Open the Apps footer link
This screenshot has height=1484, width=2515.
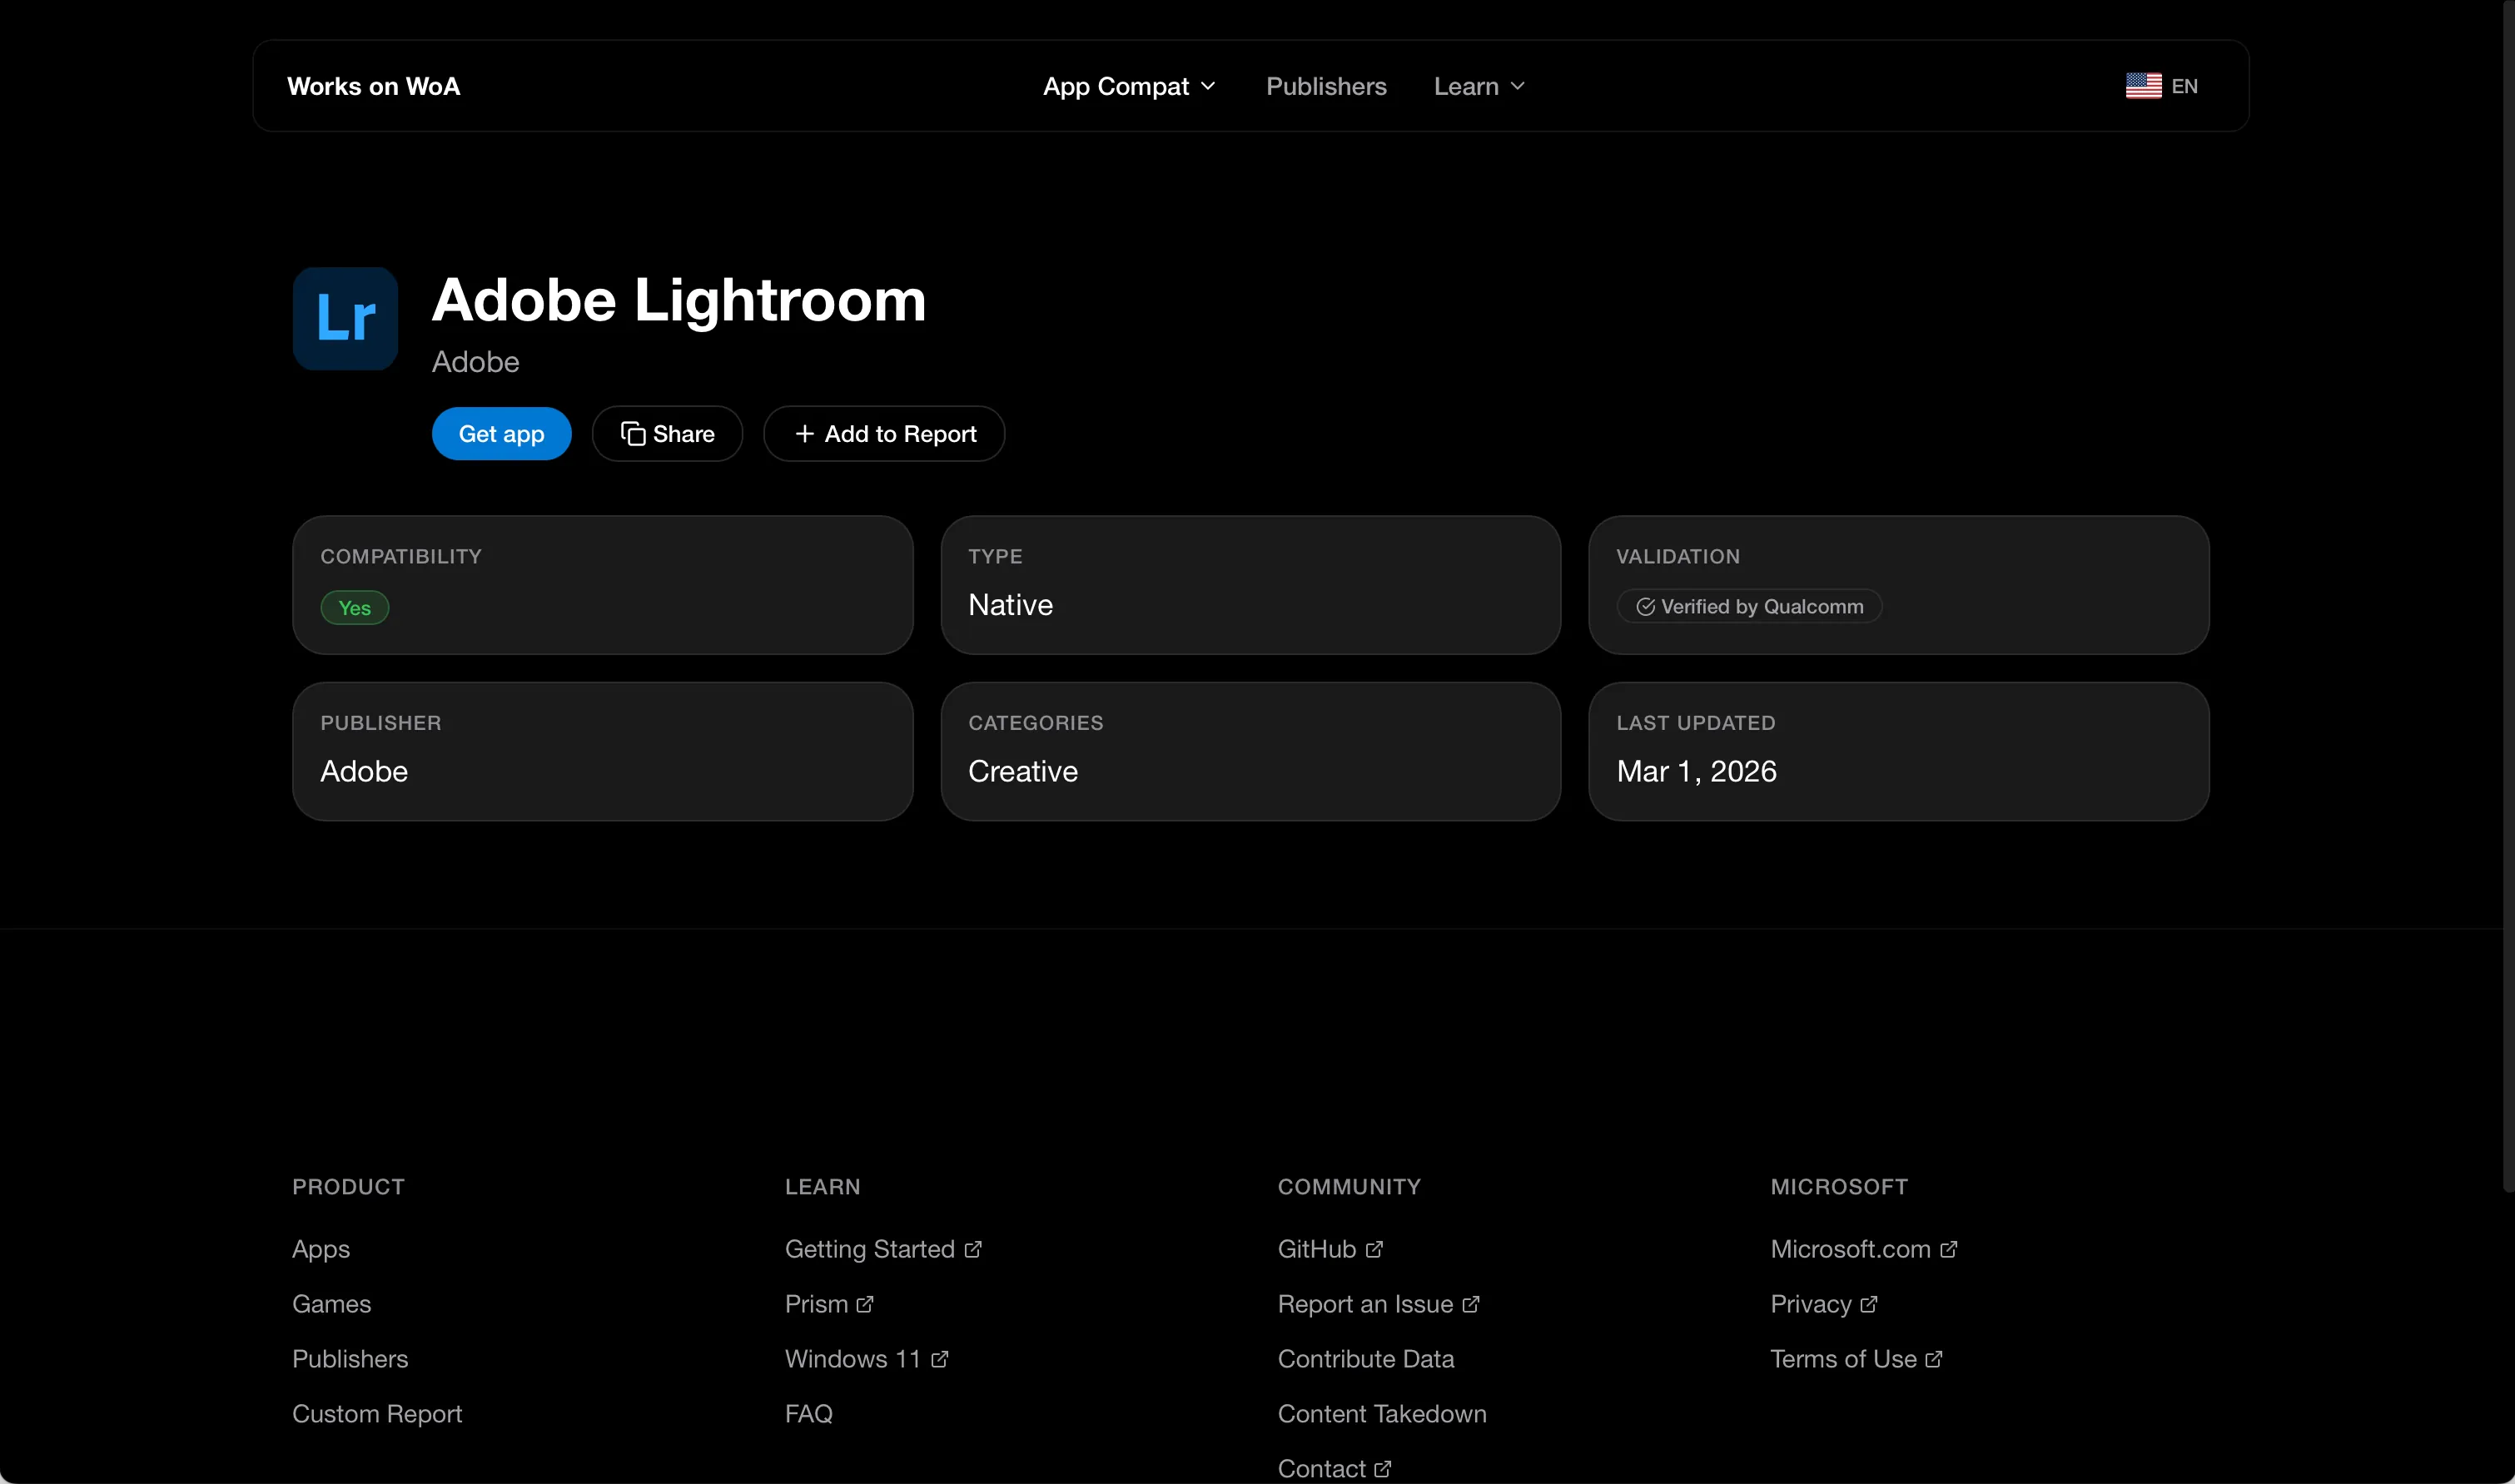click(321, 1250)
